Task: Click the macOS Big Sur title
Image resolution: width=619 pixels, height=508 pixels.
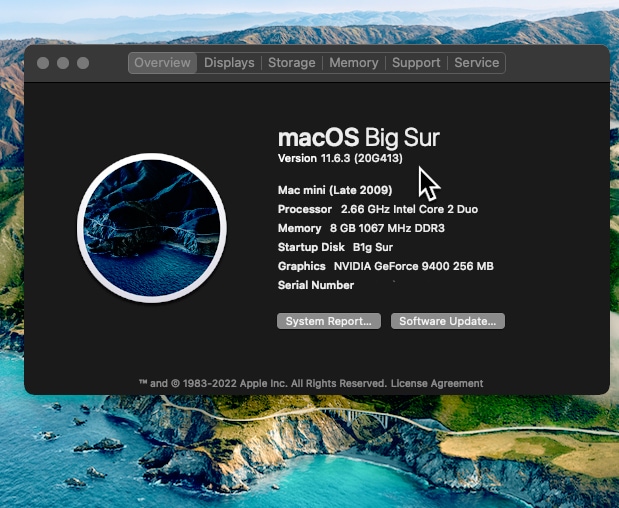Action: click(359, 137)
